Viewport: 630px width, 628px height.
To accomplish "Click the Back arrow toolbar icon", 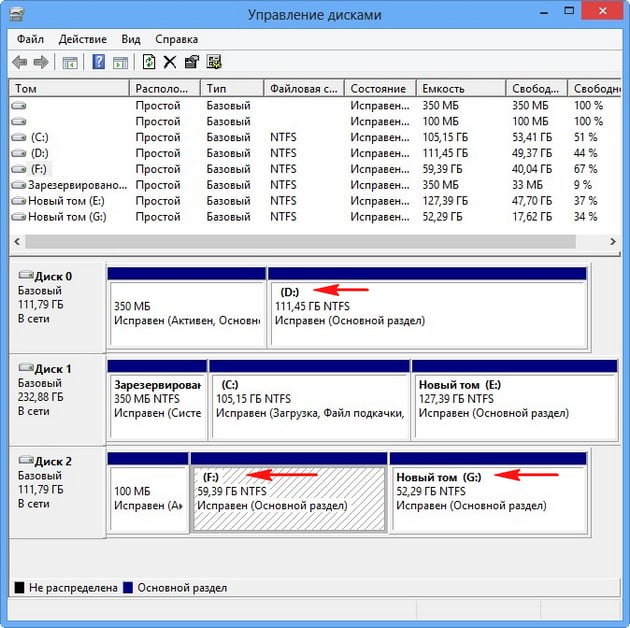I will [x=20, y=62].
